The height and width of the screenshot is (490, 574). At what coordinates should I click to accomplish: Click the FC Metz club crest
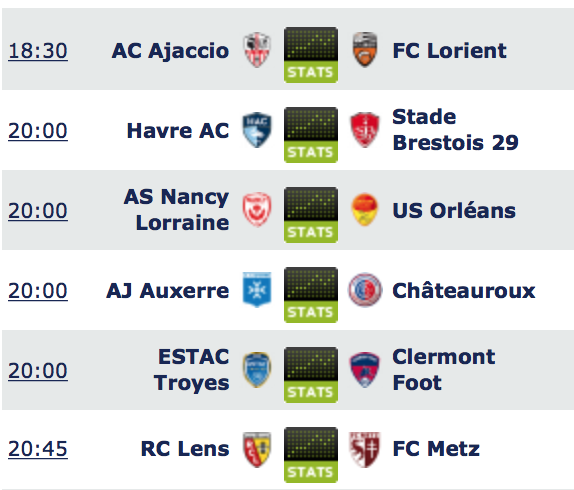pyautogui.click(x=365, y=450)
